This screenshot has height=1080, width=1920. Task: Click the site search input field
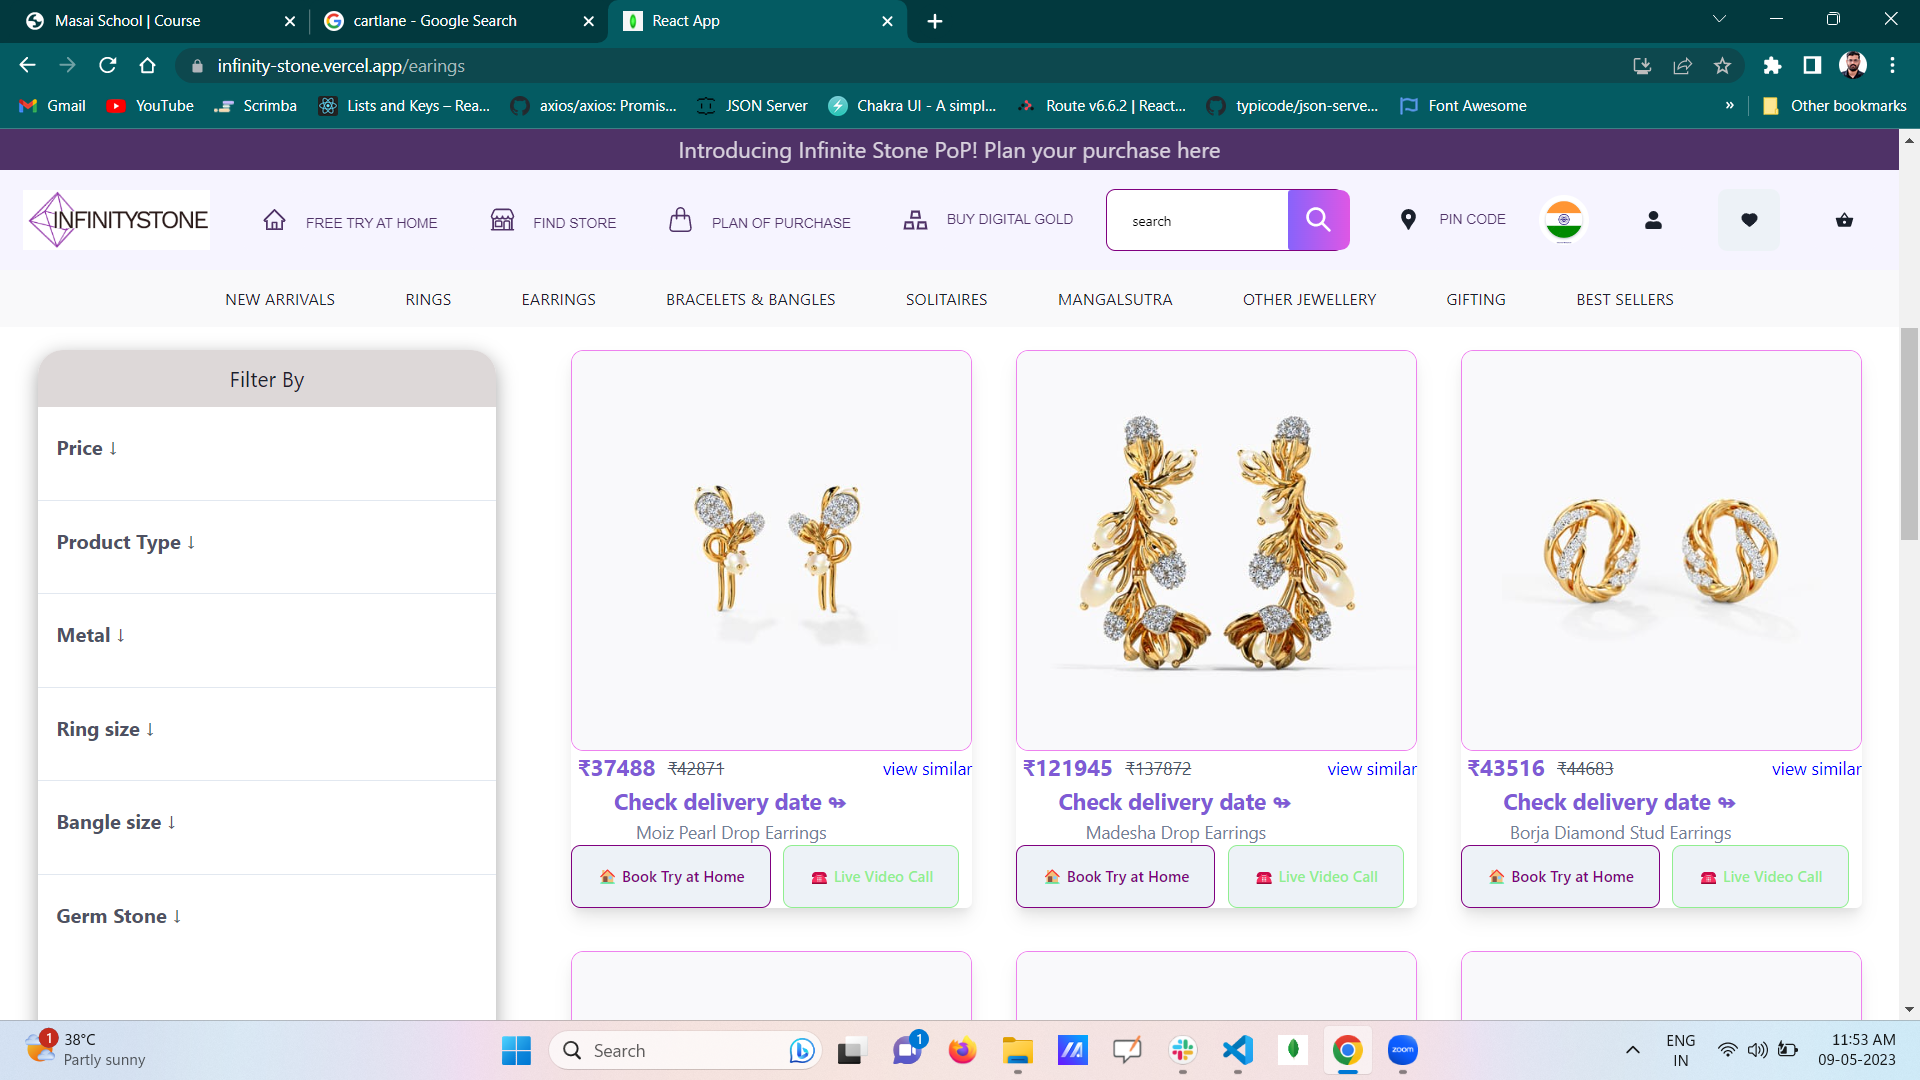coord(1198,221)
